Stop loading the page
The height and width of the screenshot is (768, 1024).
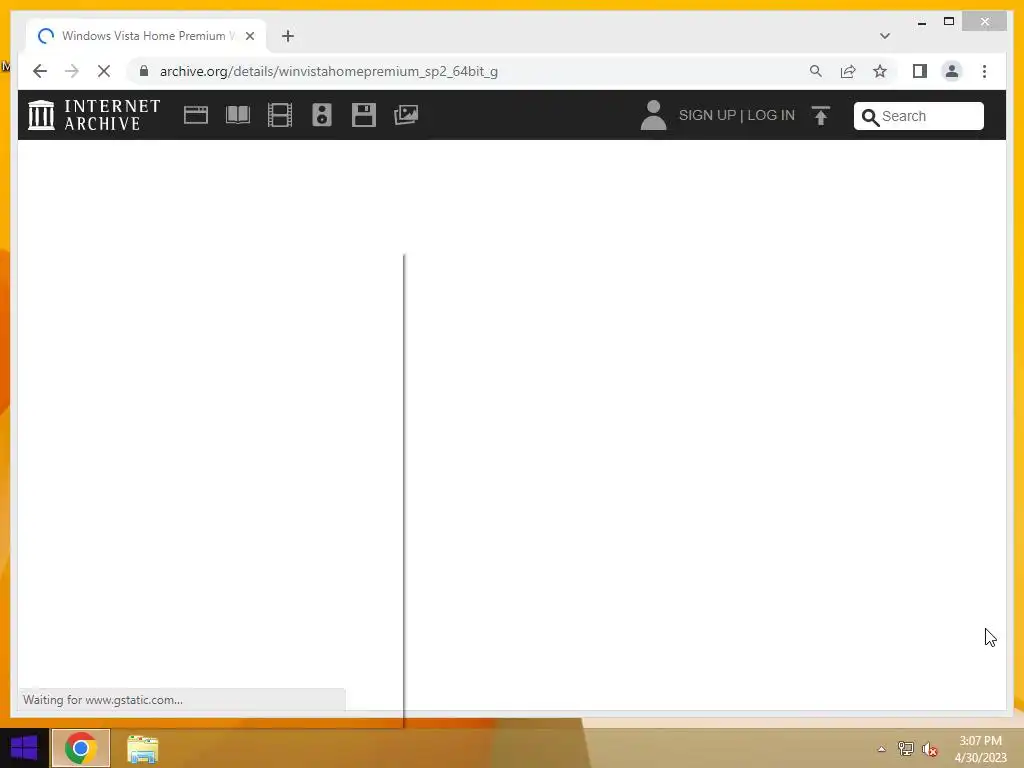(104, 71)
